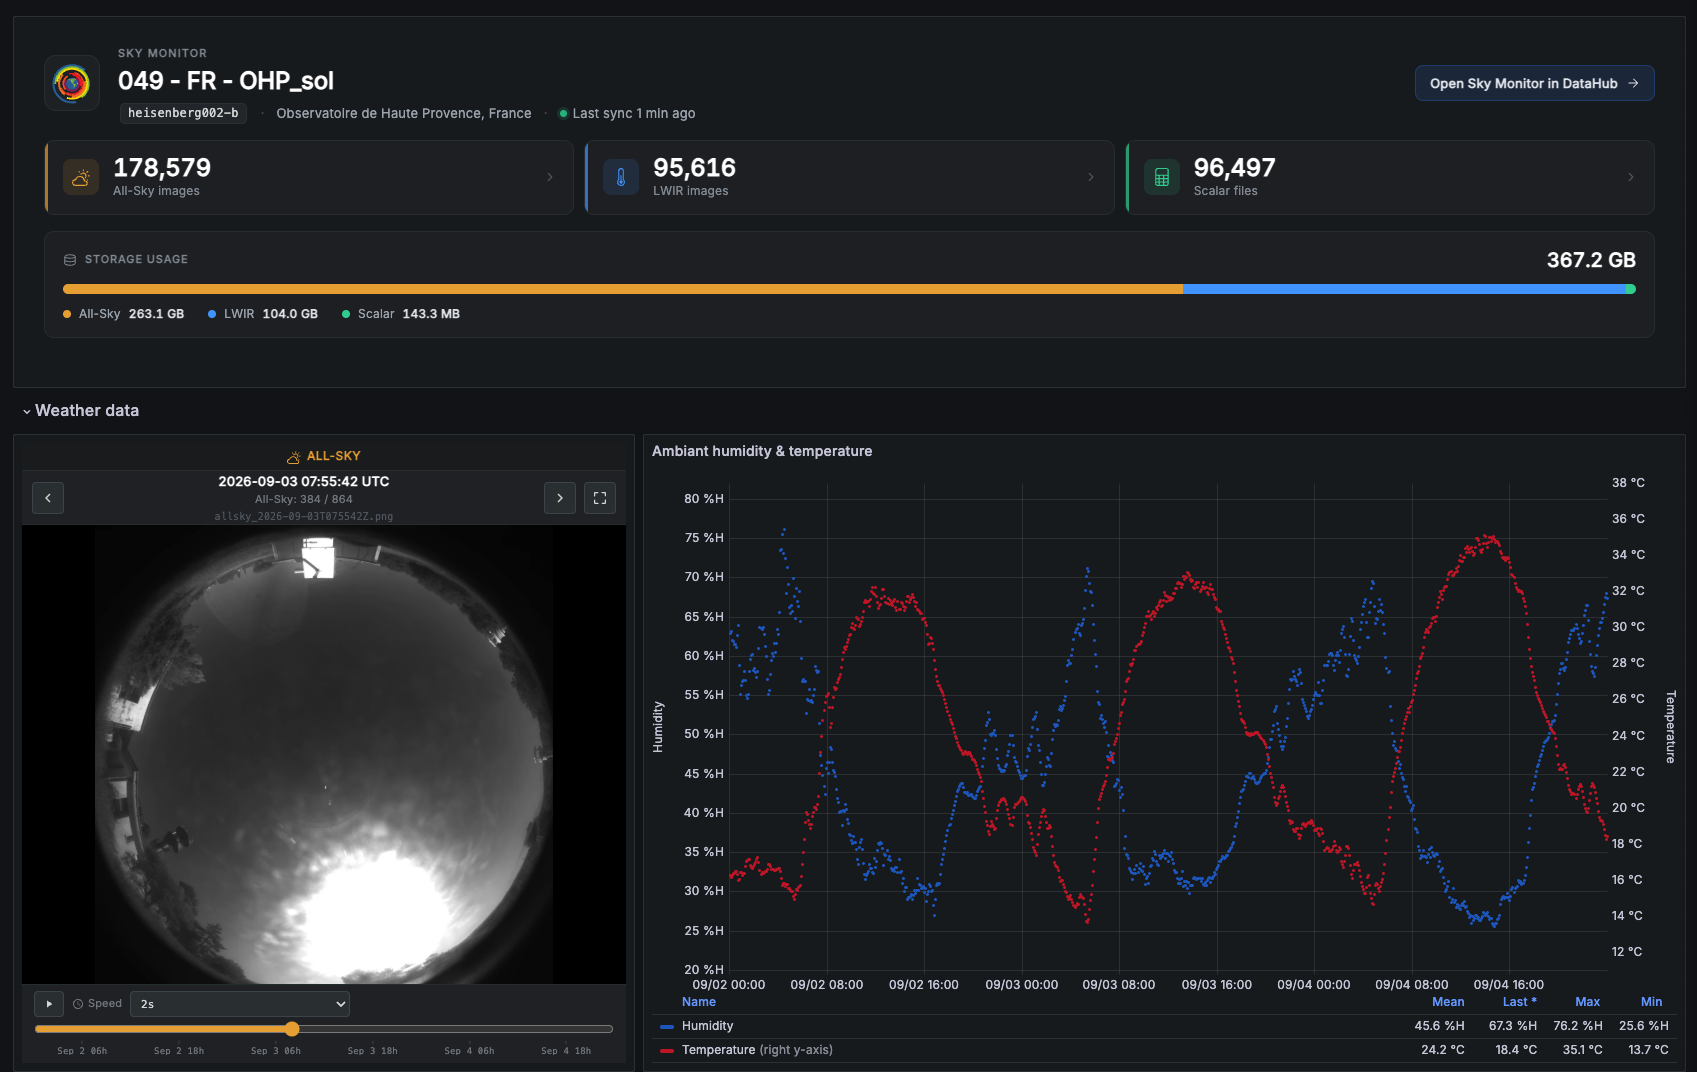The width and height of the screenshot is (1697, 1072).
Task: Click the Sky Monitor logo icon
Action: coord(72,83)
